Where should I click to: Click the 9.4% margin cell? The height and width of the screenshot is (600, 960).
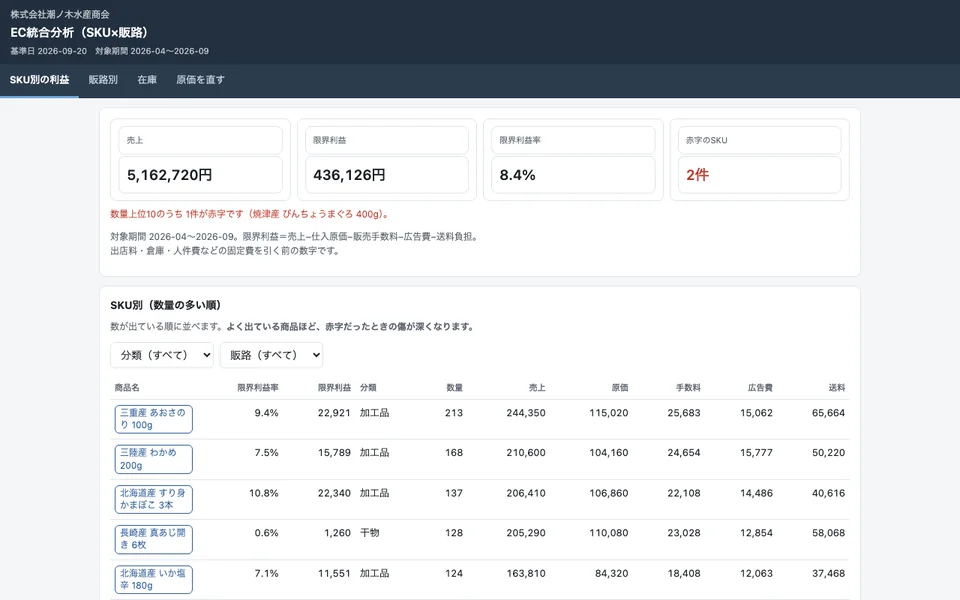pyautogui.click(x=266, y=413)
